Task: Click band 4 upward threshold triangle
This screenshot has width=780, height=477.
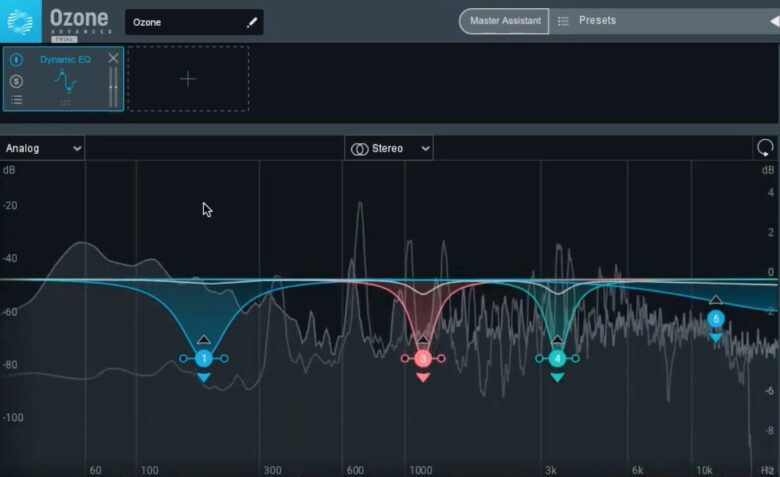Action: coord(557,340)
